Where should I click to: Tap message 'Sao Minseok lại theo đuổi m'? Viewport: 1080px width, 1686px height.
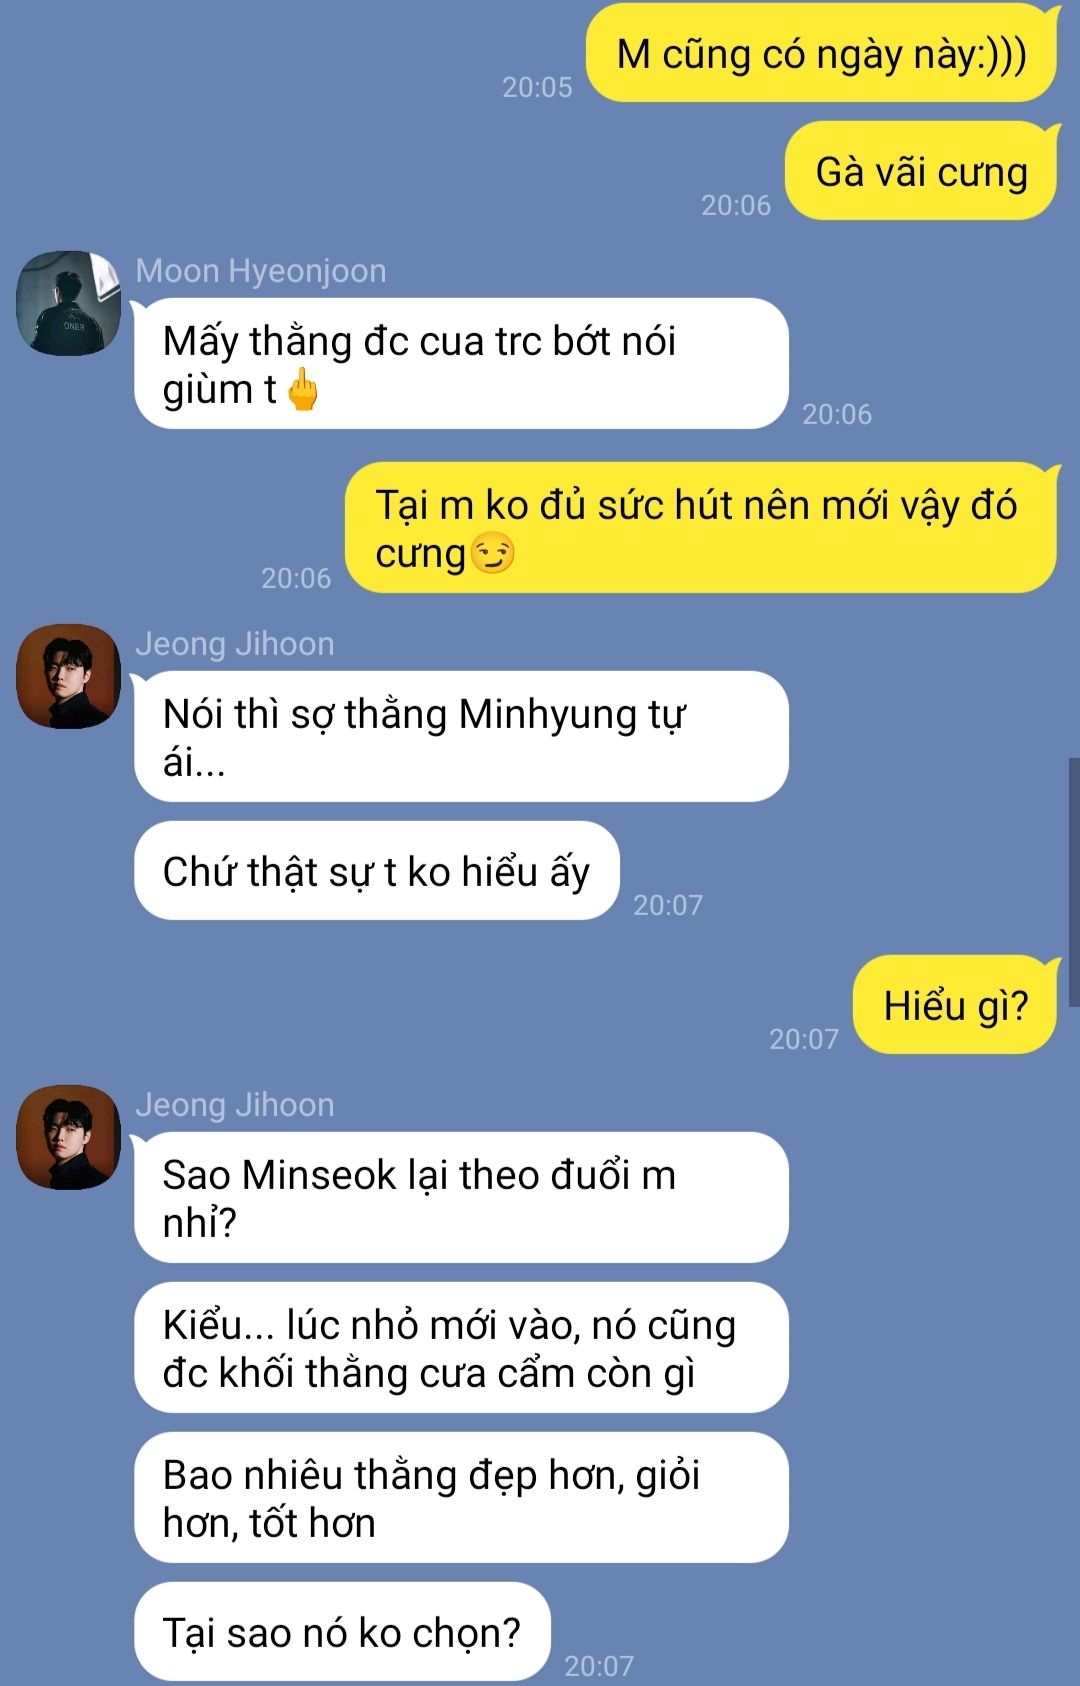(x=461, y=1198)
